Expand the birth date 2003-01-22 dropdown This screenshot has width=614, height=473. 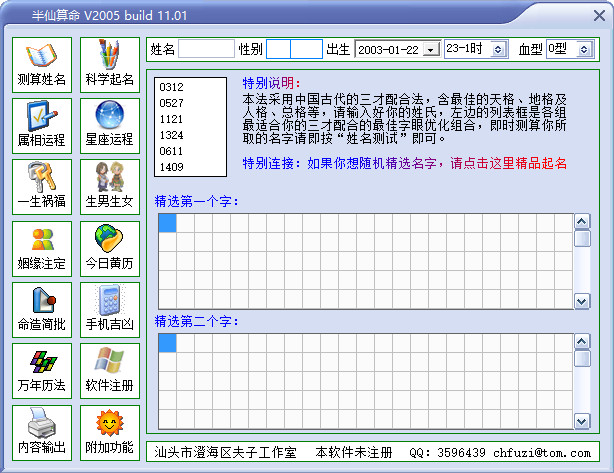[431, 49]
